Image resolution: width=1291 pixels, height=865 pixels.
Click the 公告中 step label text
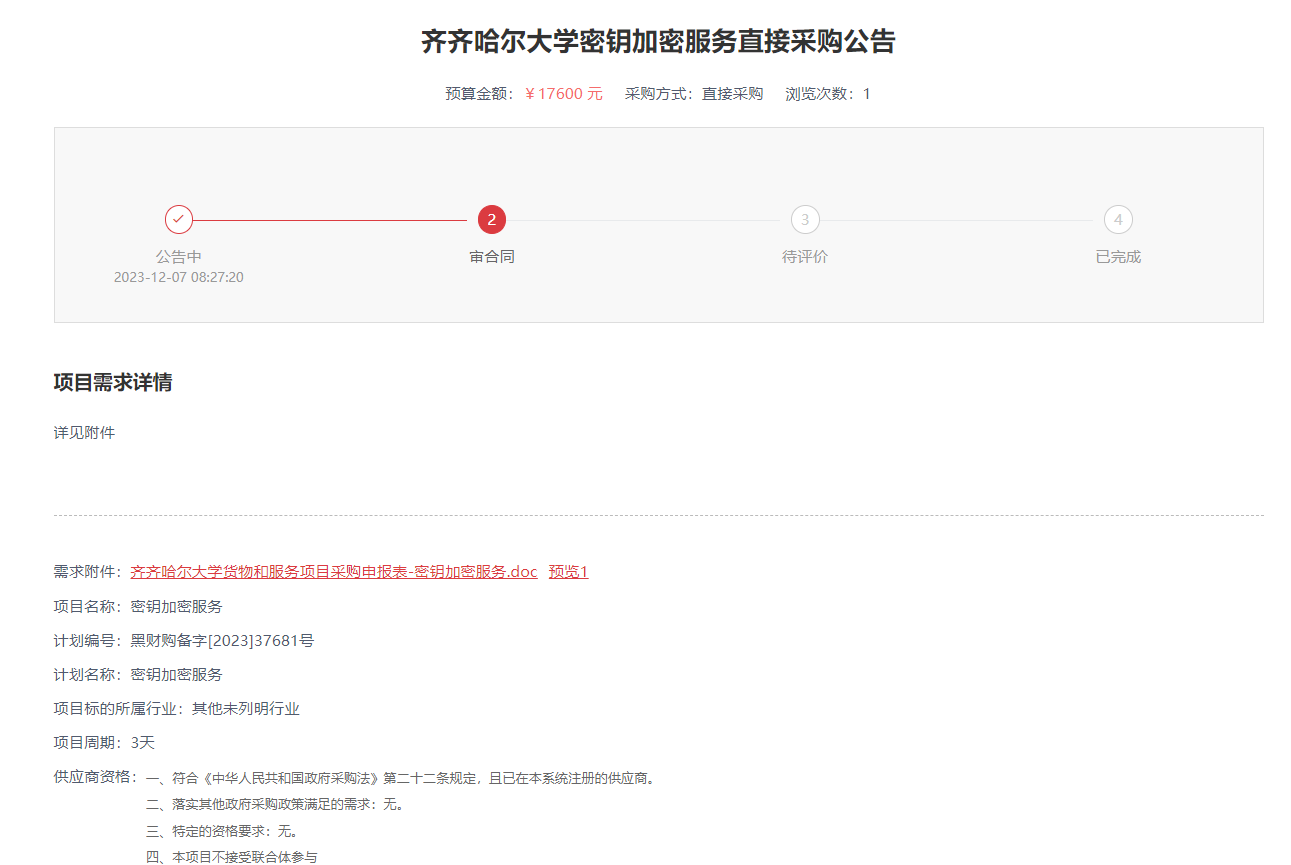(x=179, y=255)
